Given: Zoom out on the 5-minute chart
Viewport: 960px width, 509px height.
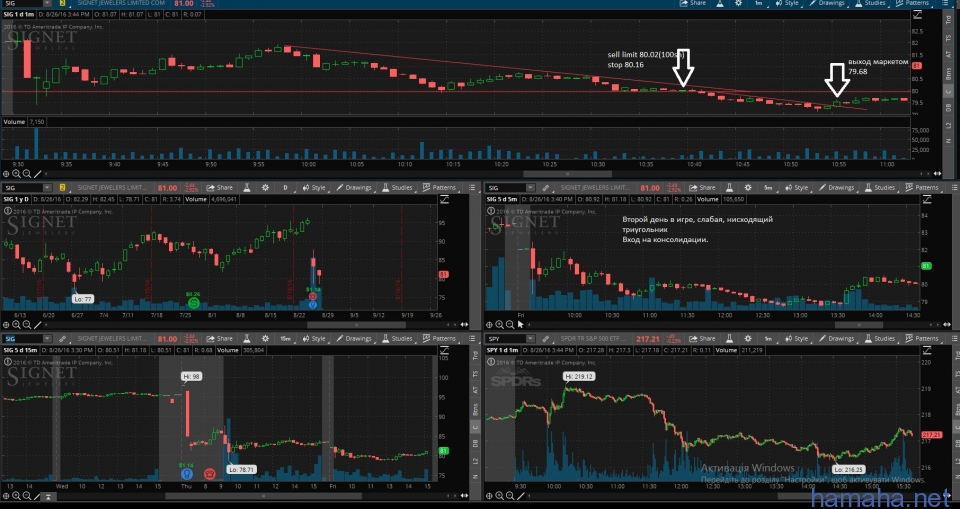Looking at the screenshot, I should 509,325.
